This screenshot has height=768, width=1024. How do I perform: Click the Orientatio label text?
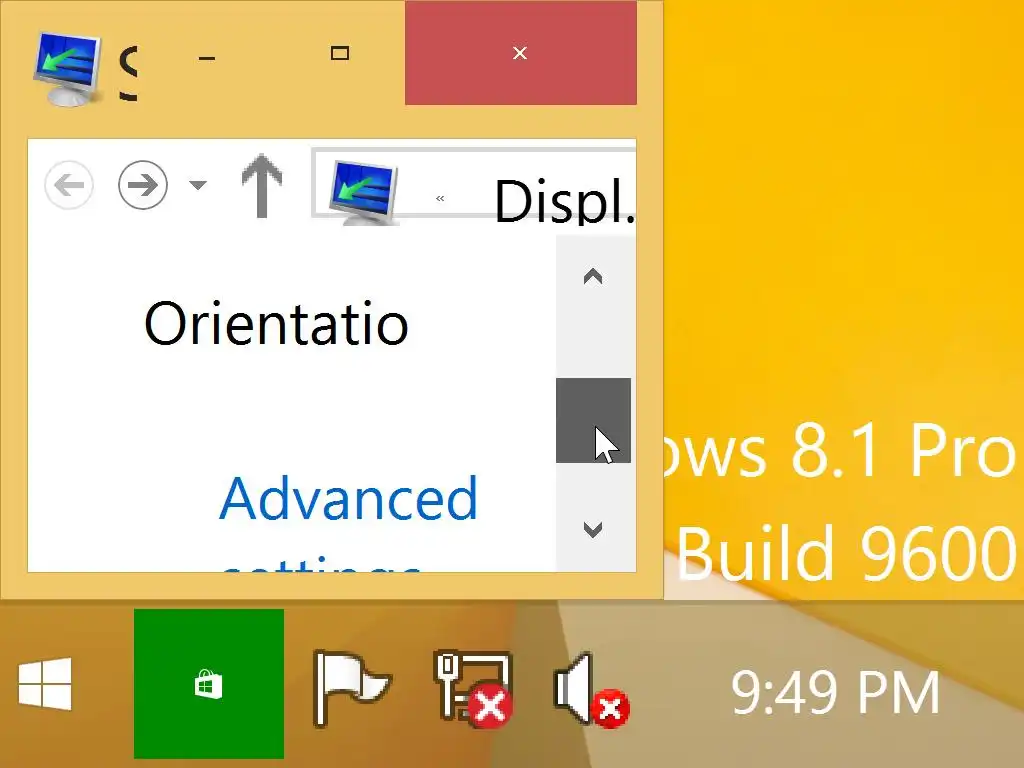coord(276,324)
